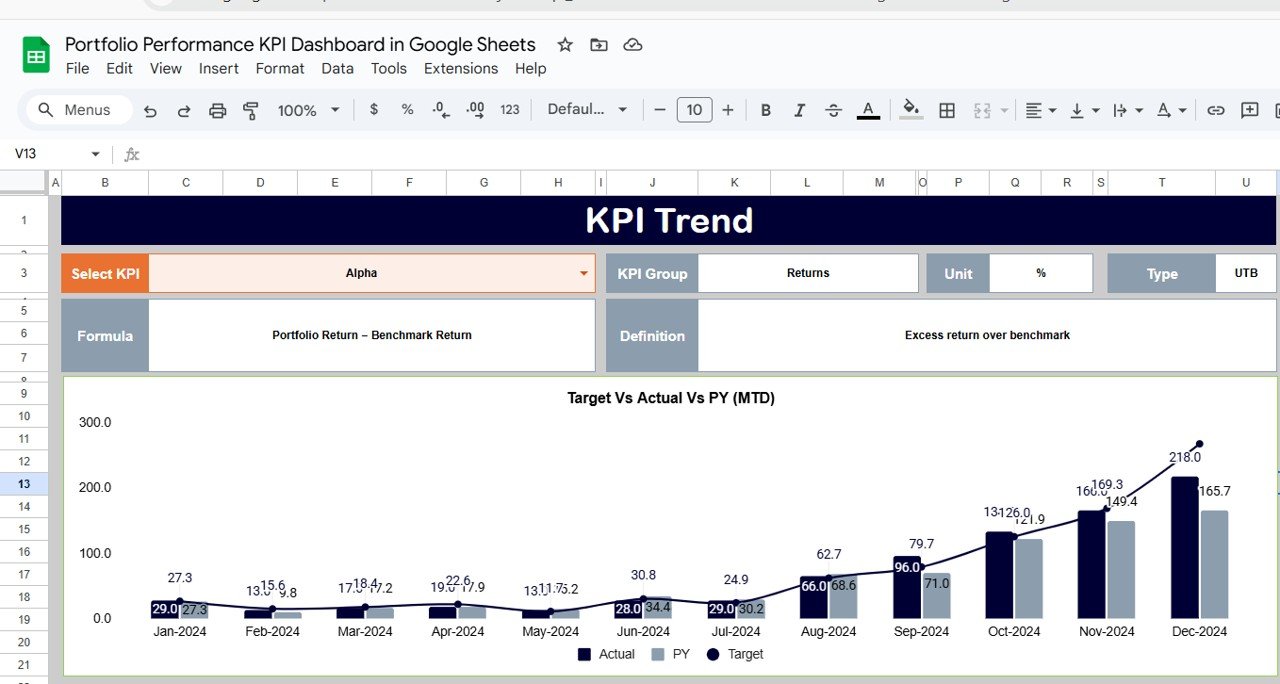Decrease decimal places

(x=440, y=110)
